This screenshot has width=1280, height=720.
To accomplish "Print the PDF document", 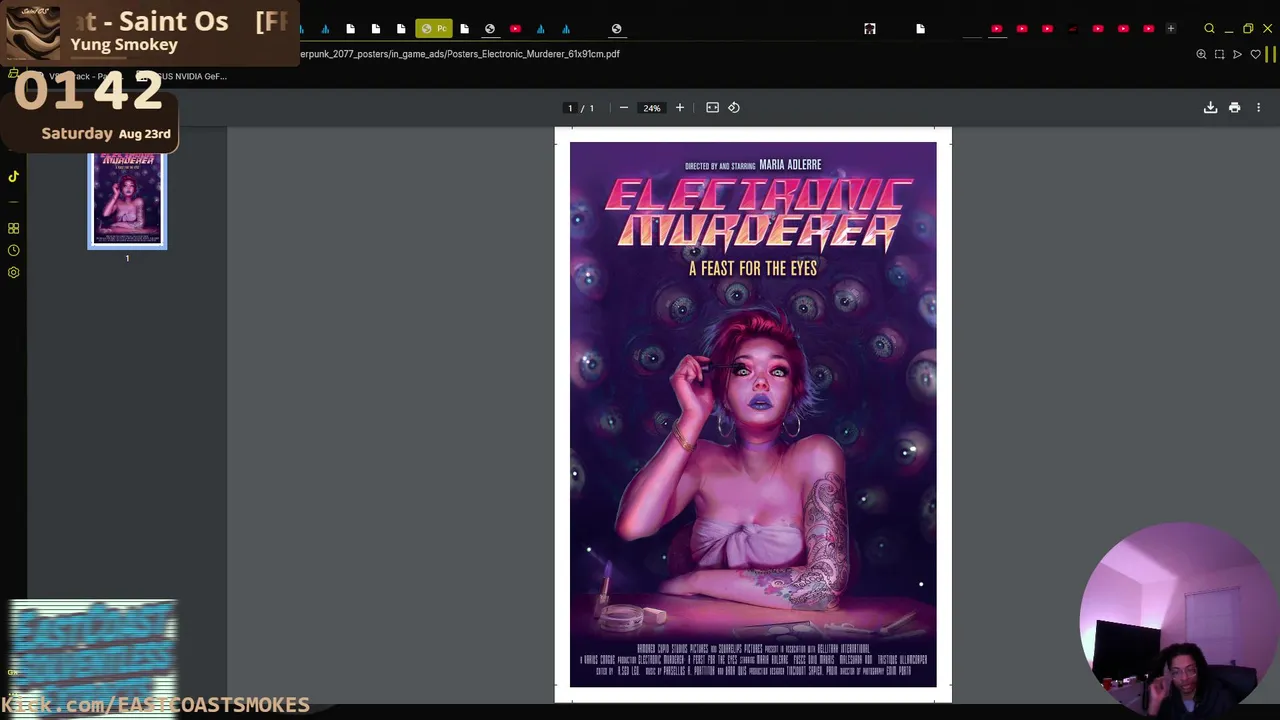I will tap(1234, 108).
